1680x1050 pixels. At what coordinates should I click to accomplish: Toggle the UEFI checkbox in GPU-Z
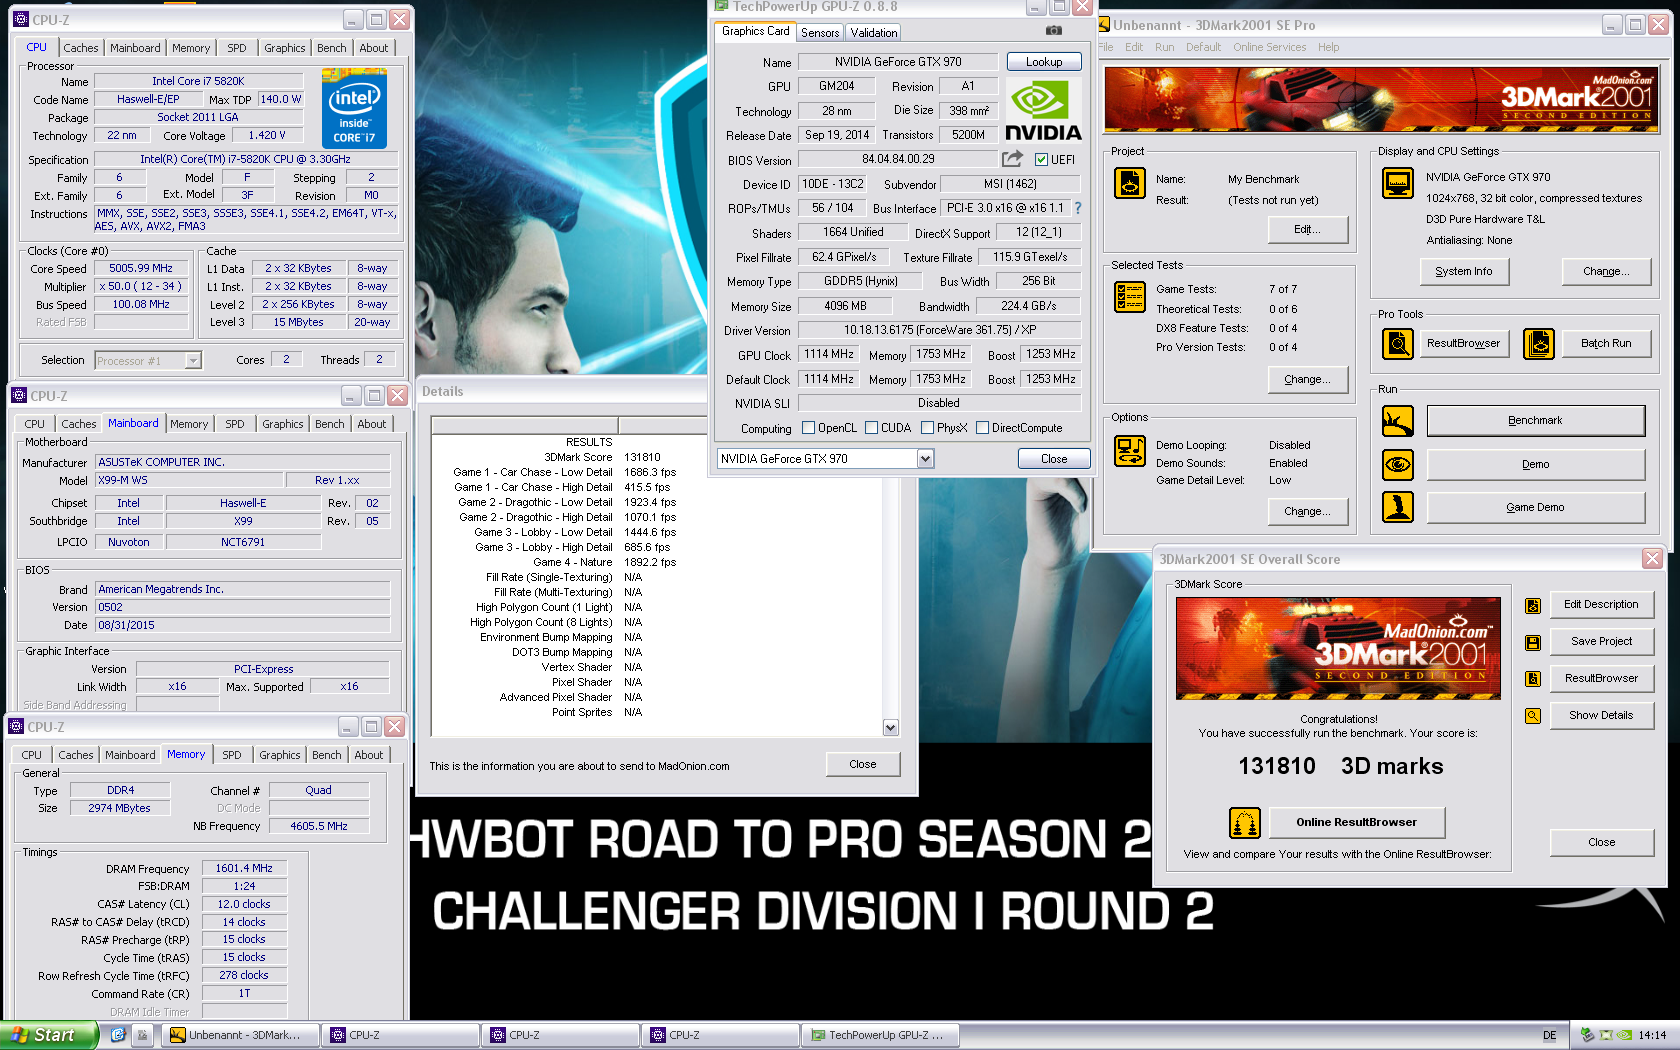click(x=1041, y=160)
